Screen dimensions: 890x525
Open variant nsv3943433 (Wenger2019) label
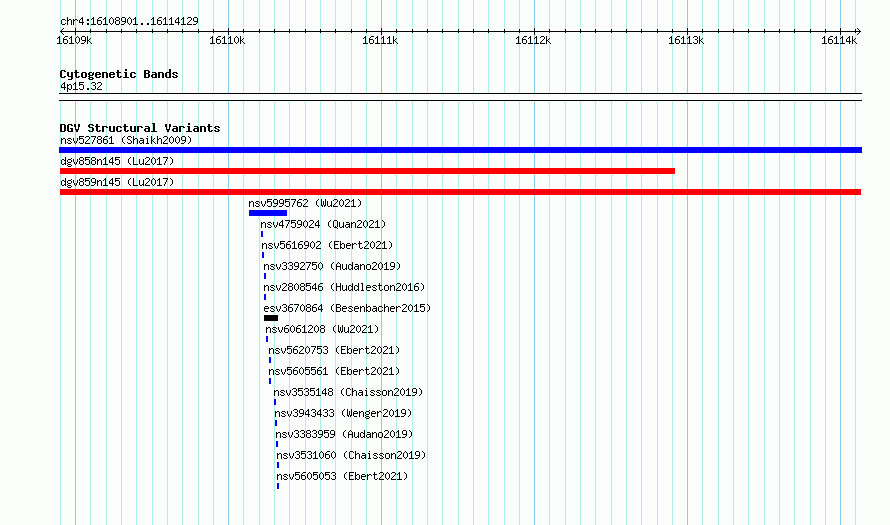click(343, 413)
